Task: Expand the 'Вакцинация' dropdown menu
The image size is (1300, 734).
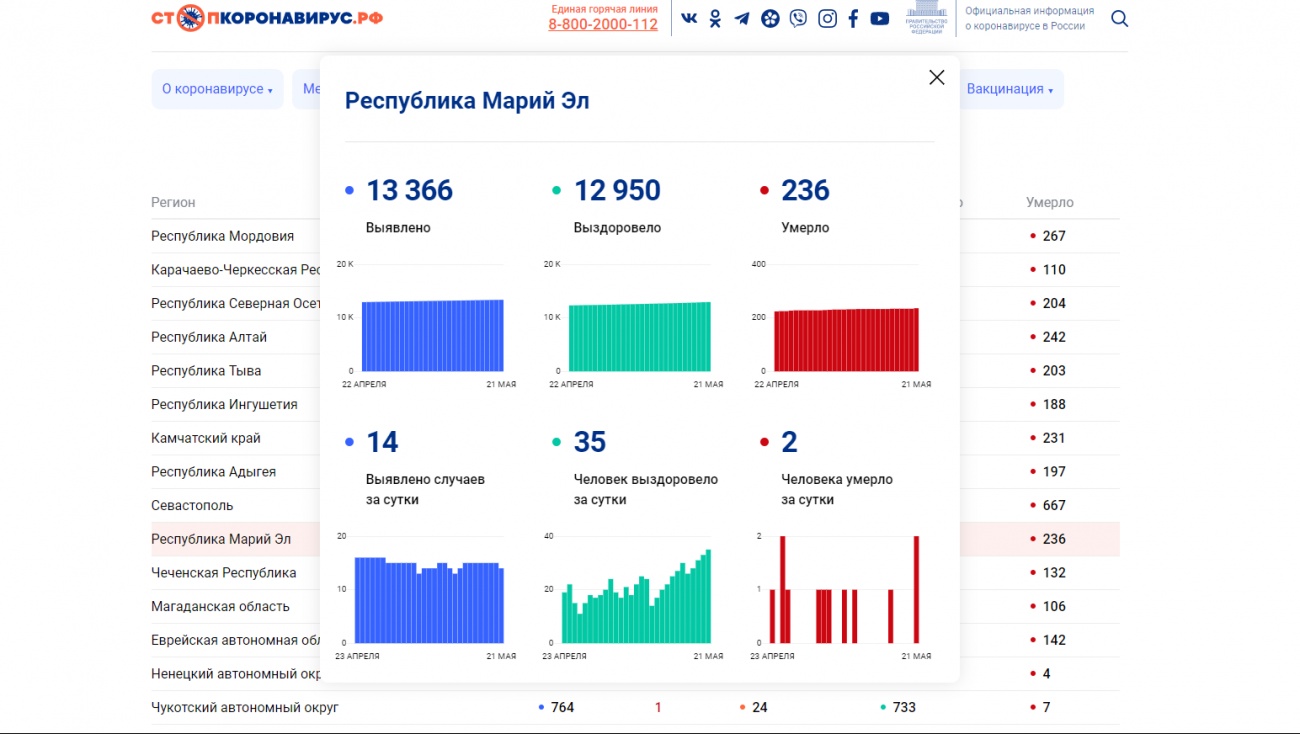Action: (x=1010, y=89)
